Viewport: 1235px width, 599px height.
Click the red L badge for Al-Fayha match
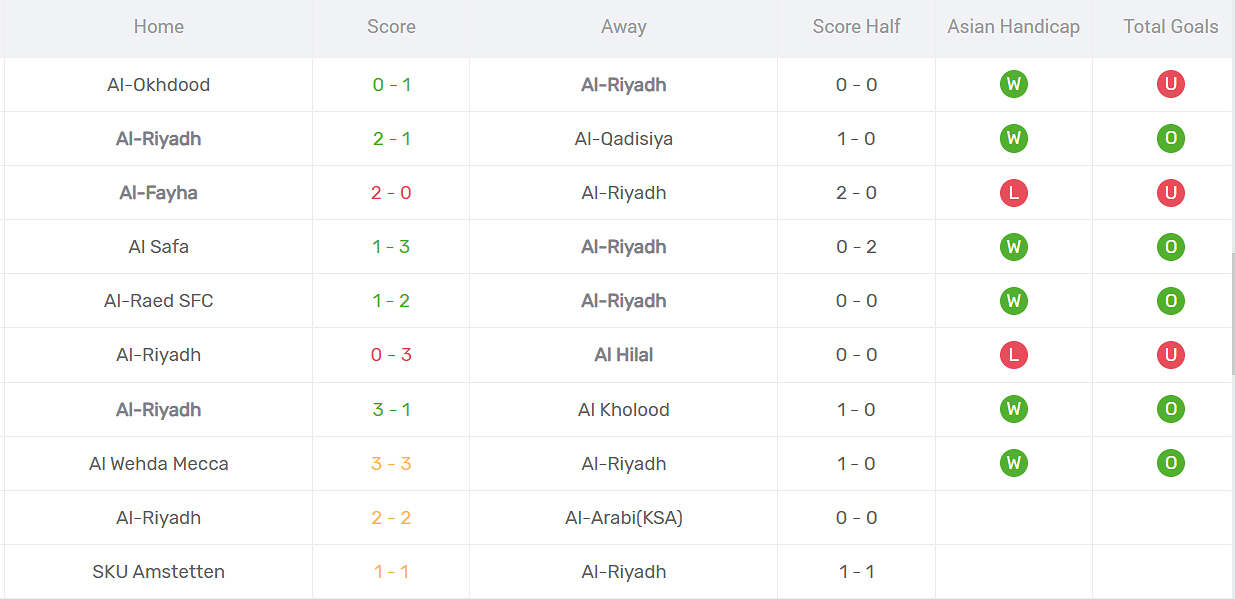point(1013,193)
